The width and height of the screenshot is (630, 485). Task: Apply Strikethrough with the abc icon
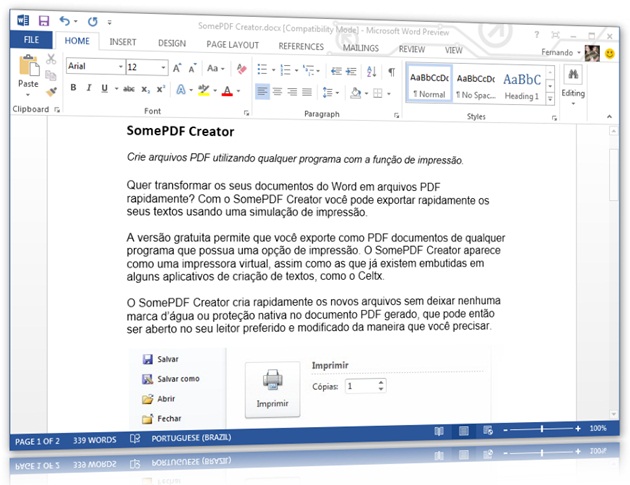coord(129,88)
